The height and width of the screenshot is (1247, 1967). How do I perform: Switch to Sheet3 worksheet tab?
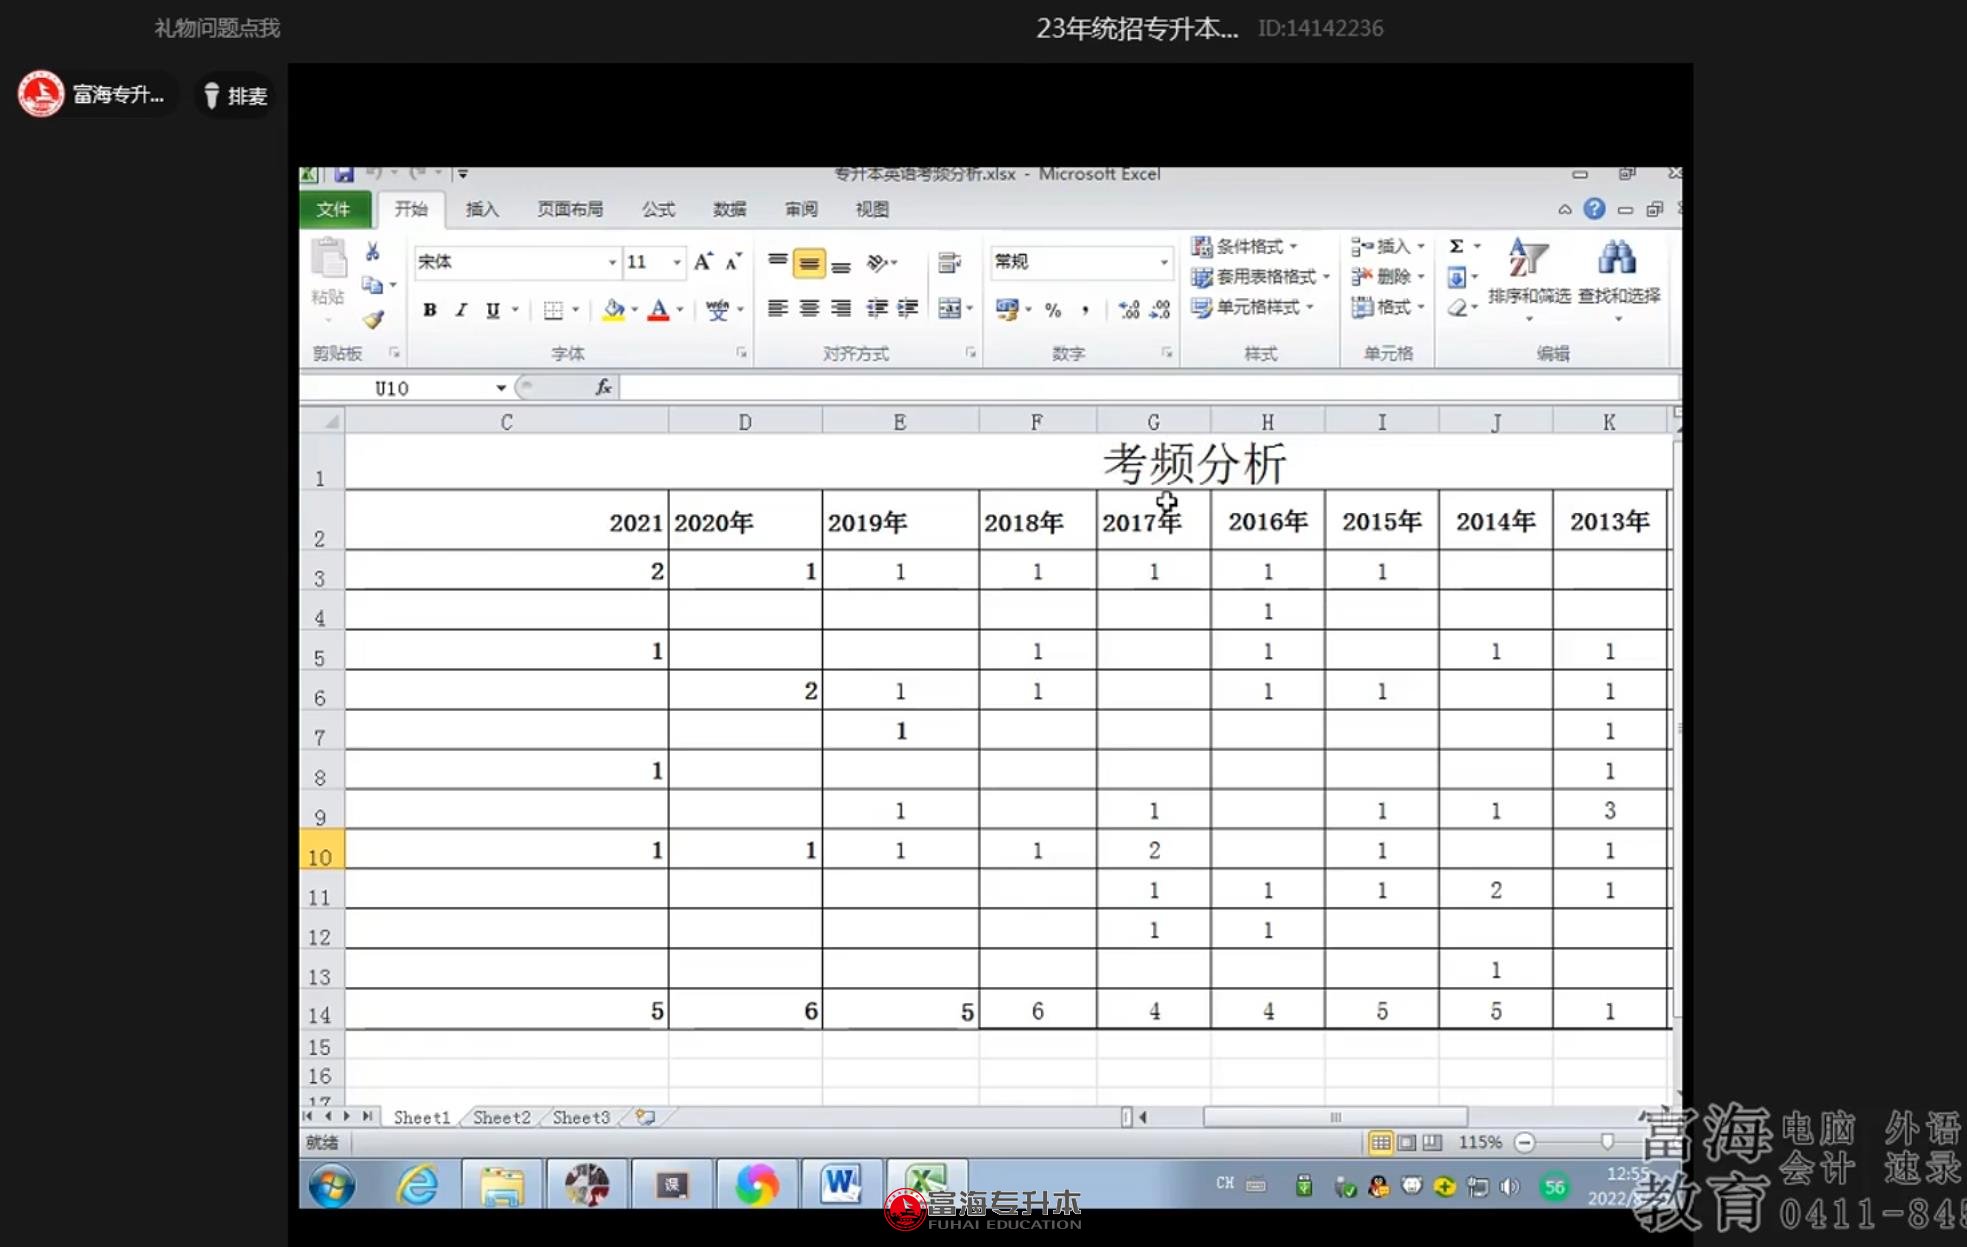point(581,1117)
